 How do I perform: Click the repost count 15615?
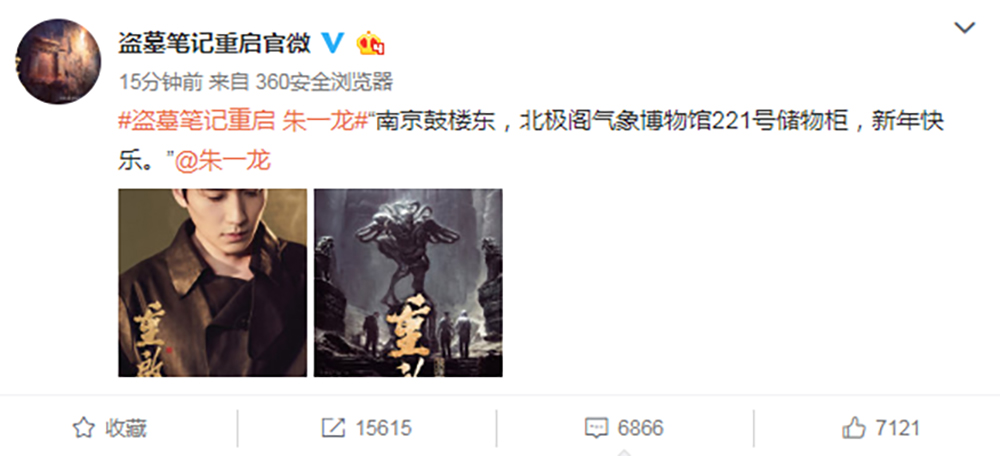pos(384,428)
